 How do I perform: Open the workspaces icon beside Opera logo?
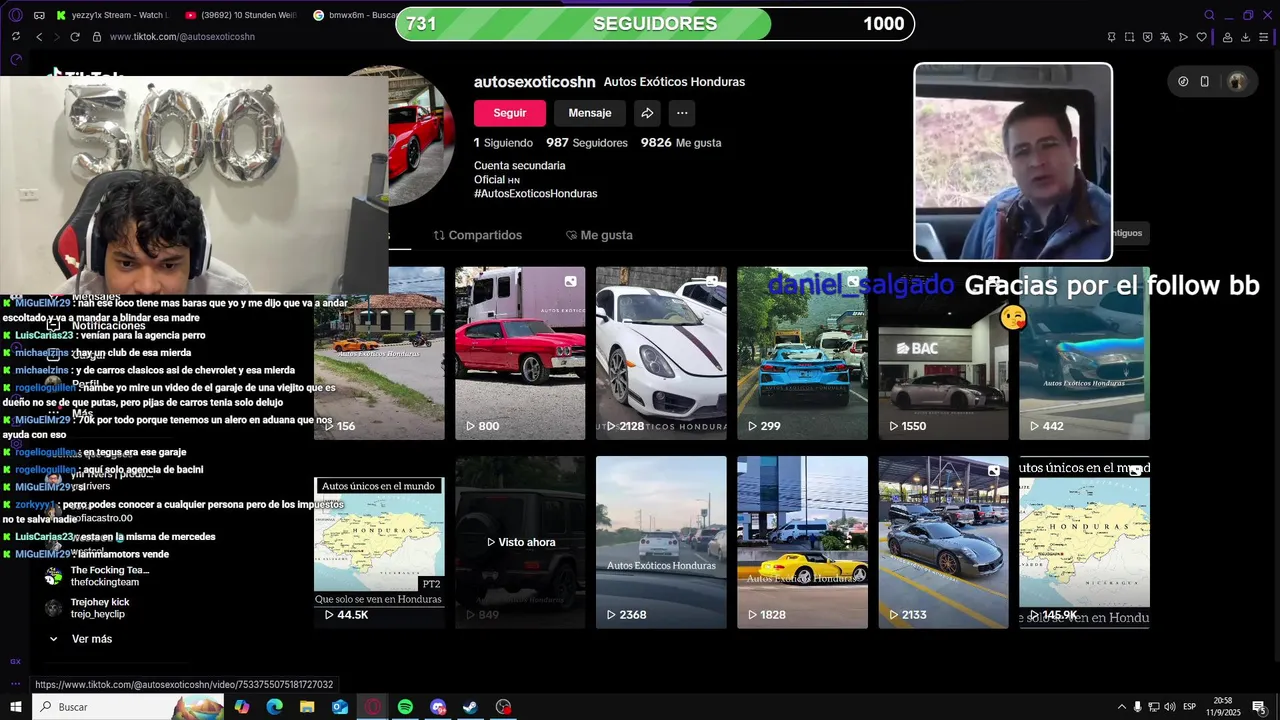[39, 15]
